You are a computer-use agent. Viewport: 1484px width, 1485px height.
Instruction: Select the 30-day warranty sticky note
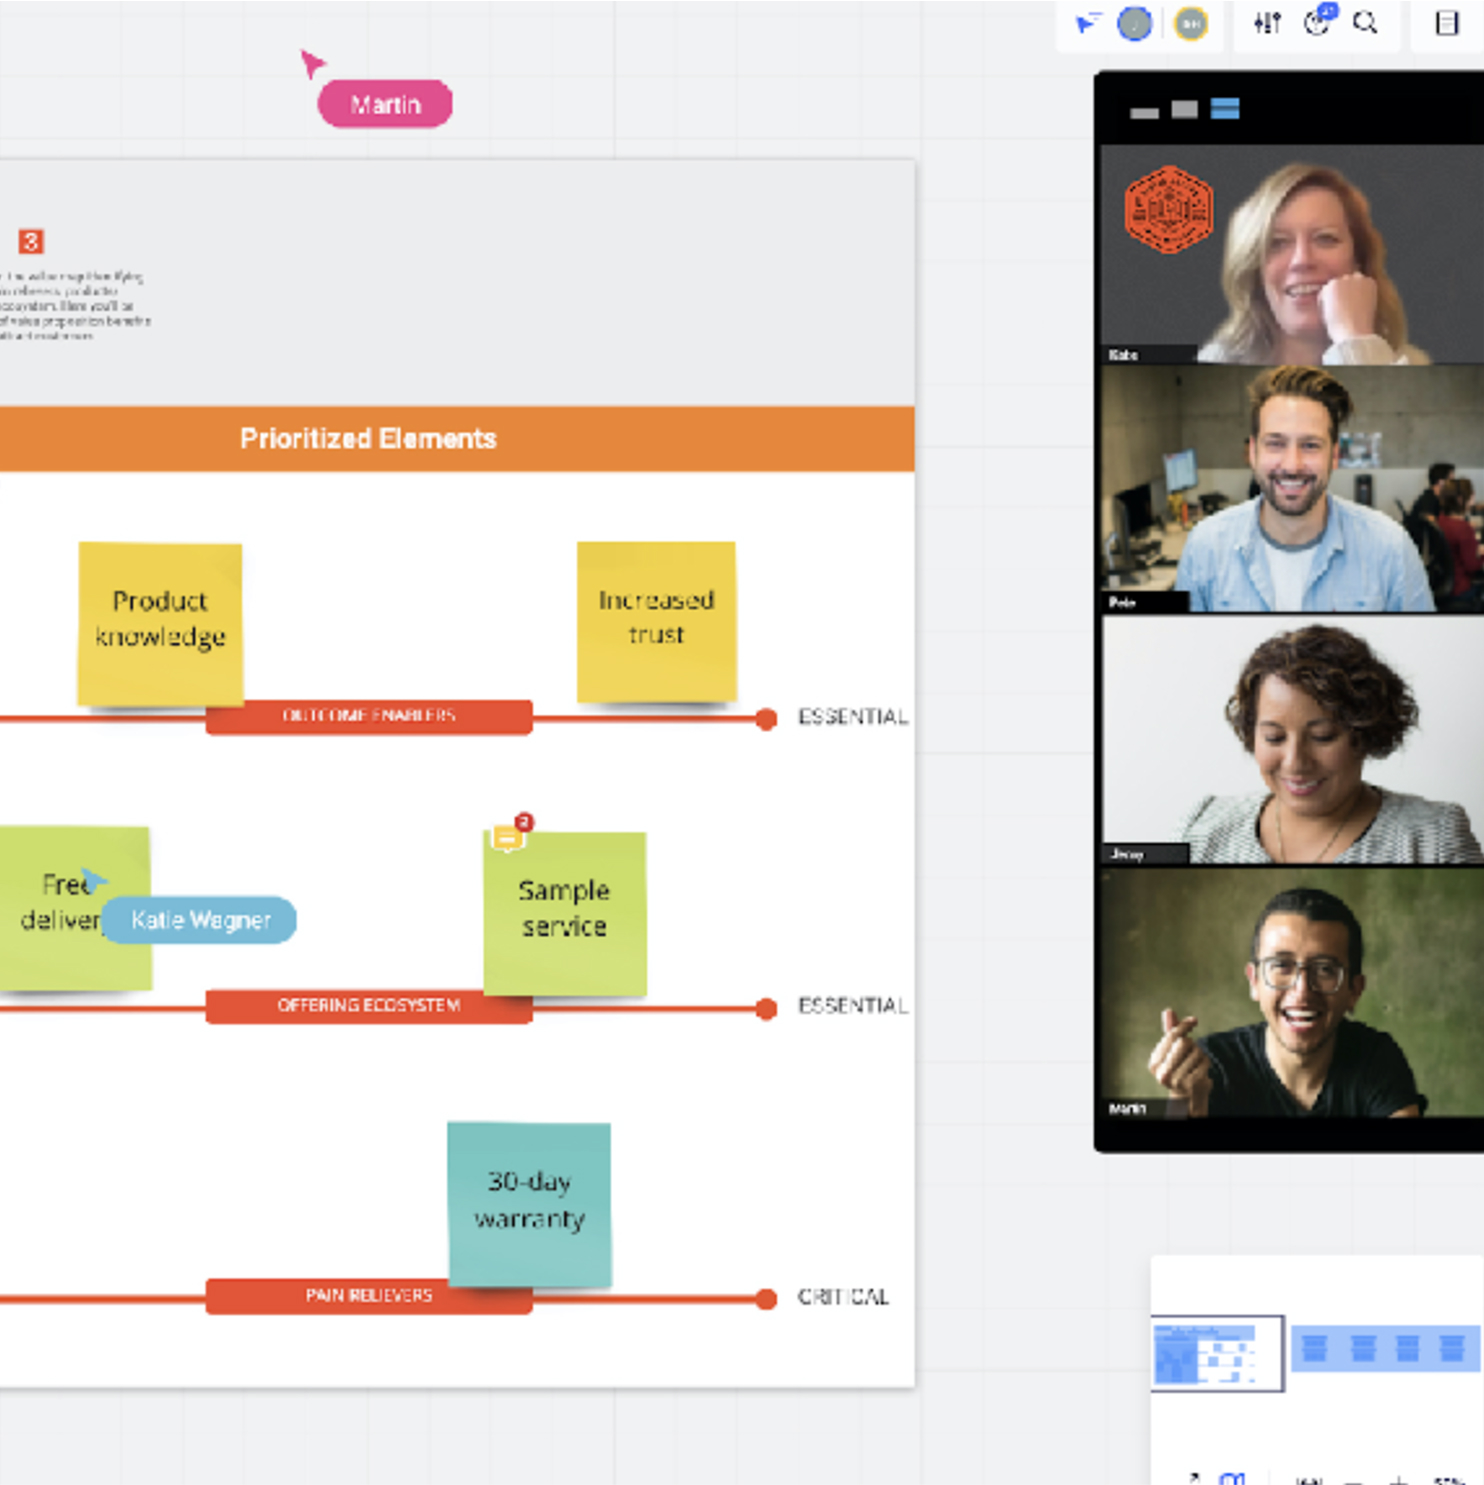tap(529, 1204)
